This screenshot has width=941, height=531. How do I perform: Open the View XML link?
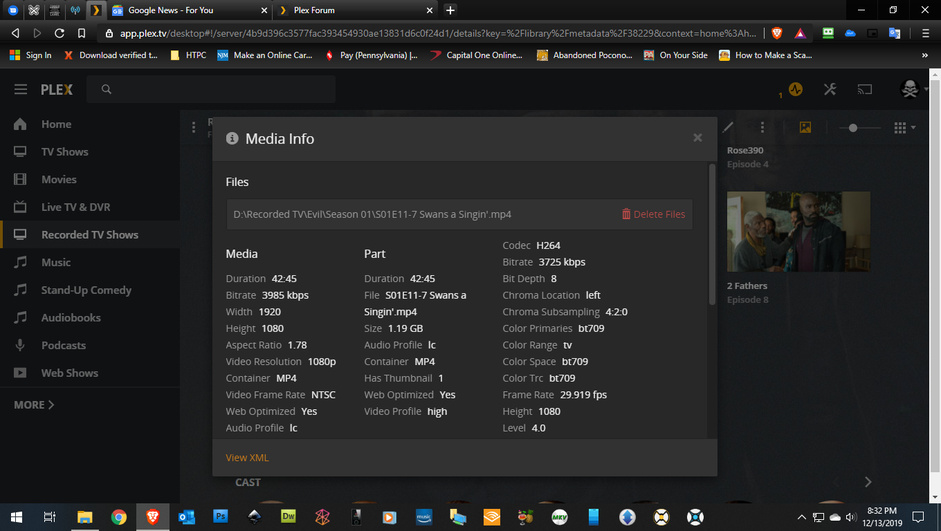click(247, 457)
